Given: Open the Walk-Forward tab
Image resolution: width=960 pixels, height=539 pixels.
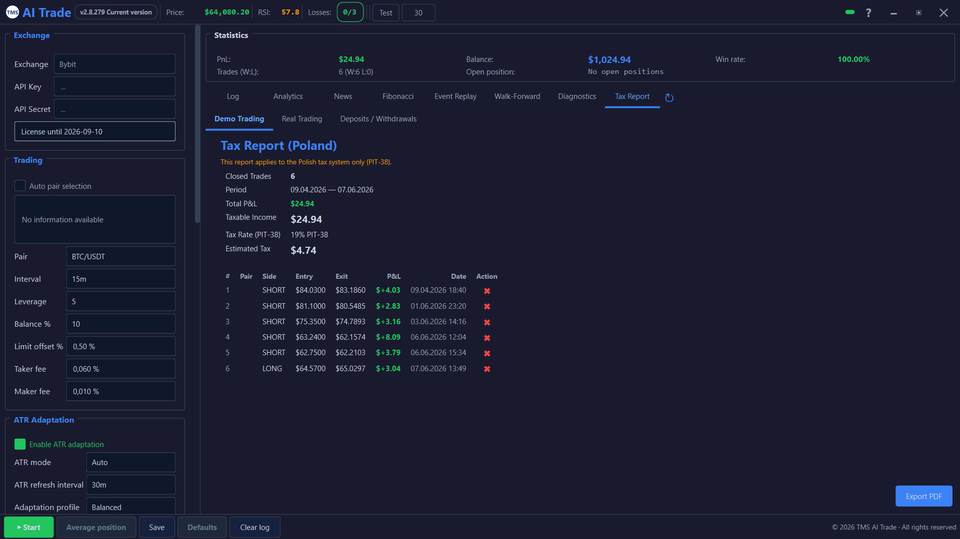Looking at the screenshot, I should pos(517,96).
